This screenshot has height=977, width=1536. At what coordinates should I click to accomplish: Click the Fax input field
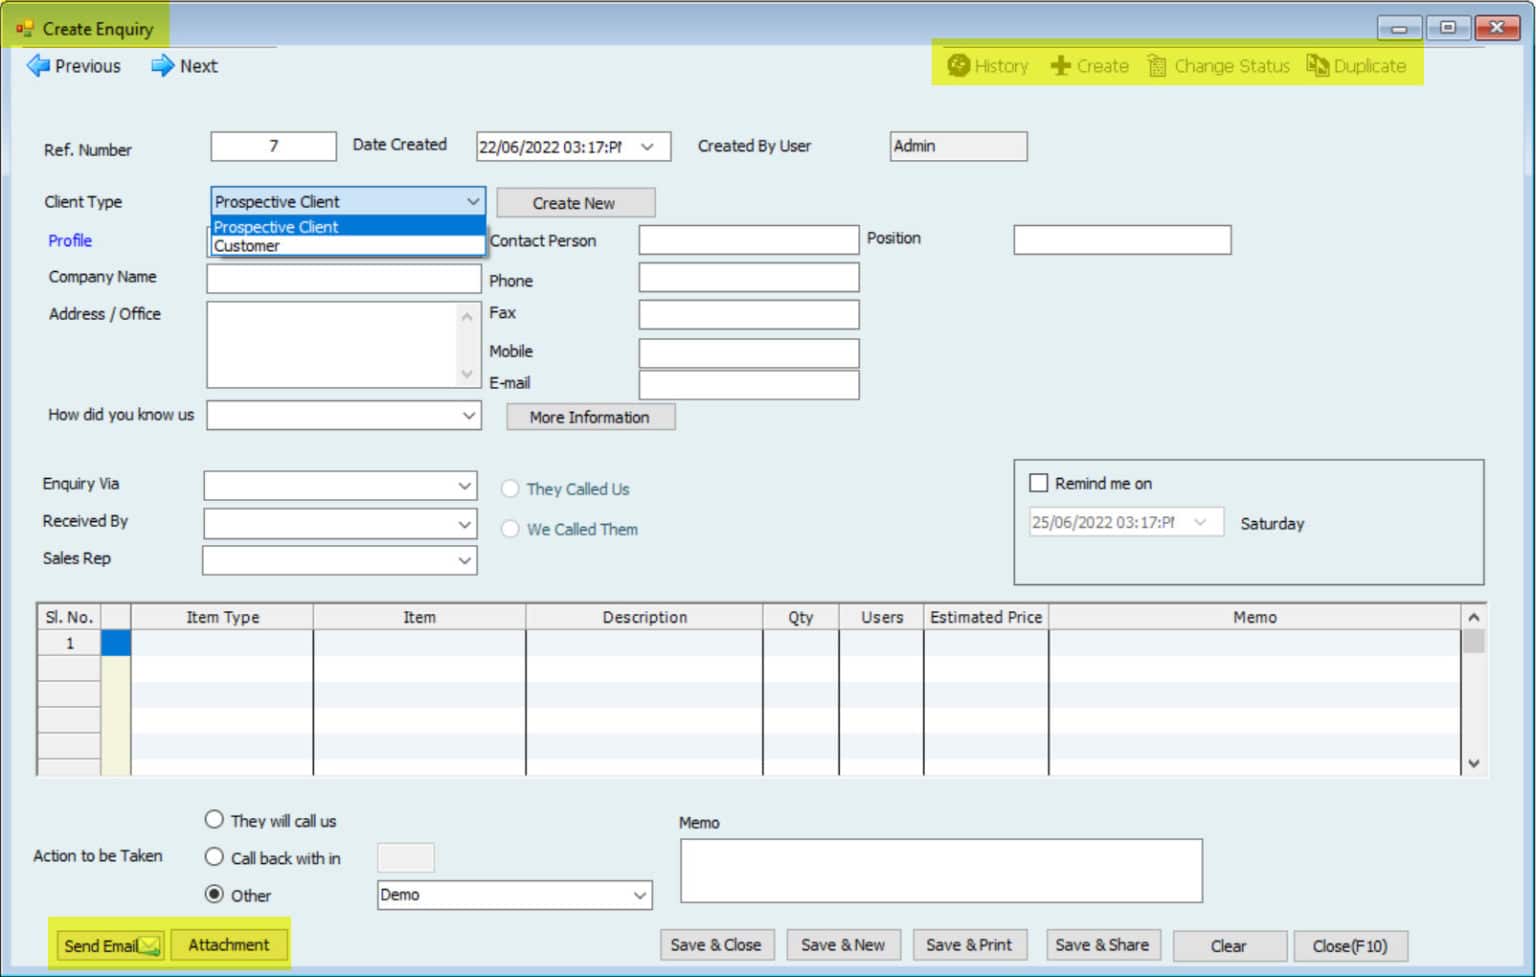(749, 314)
